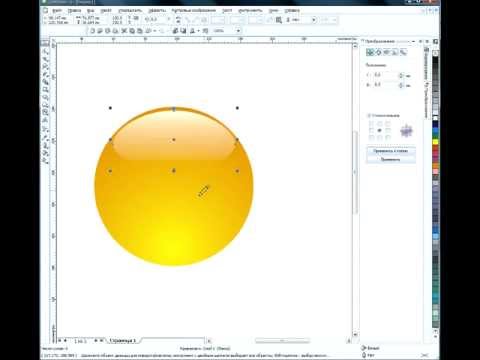Viewport: 480px width, 360px height.
Task: Pick the yellow color palette swatch
Action: coord(435,142)
